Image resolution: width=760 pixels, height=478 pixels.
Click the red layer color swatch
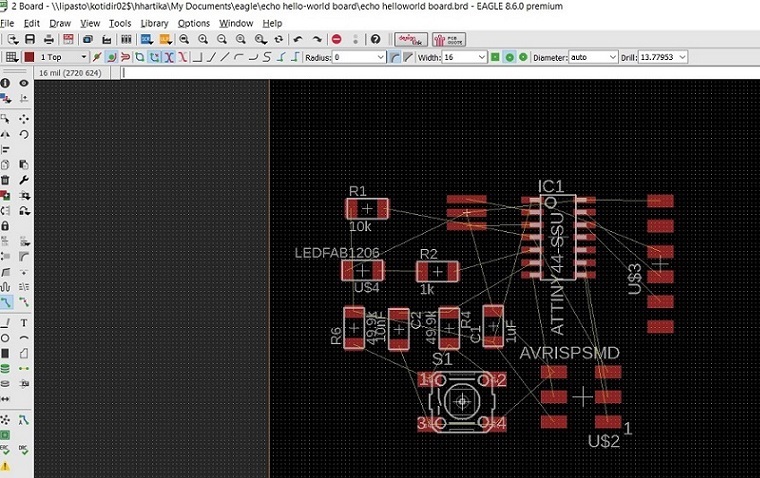(29, 57)
